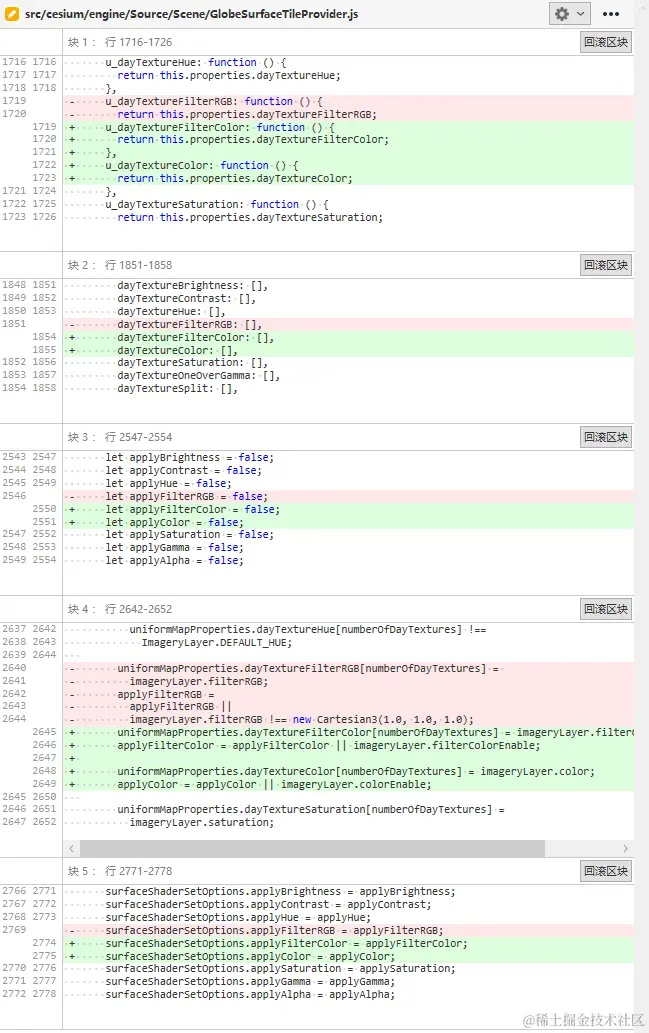Click old line number 1719 in gutter

[14, 101]
